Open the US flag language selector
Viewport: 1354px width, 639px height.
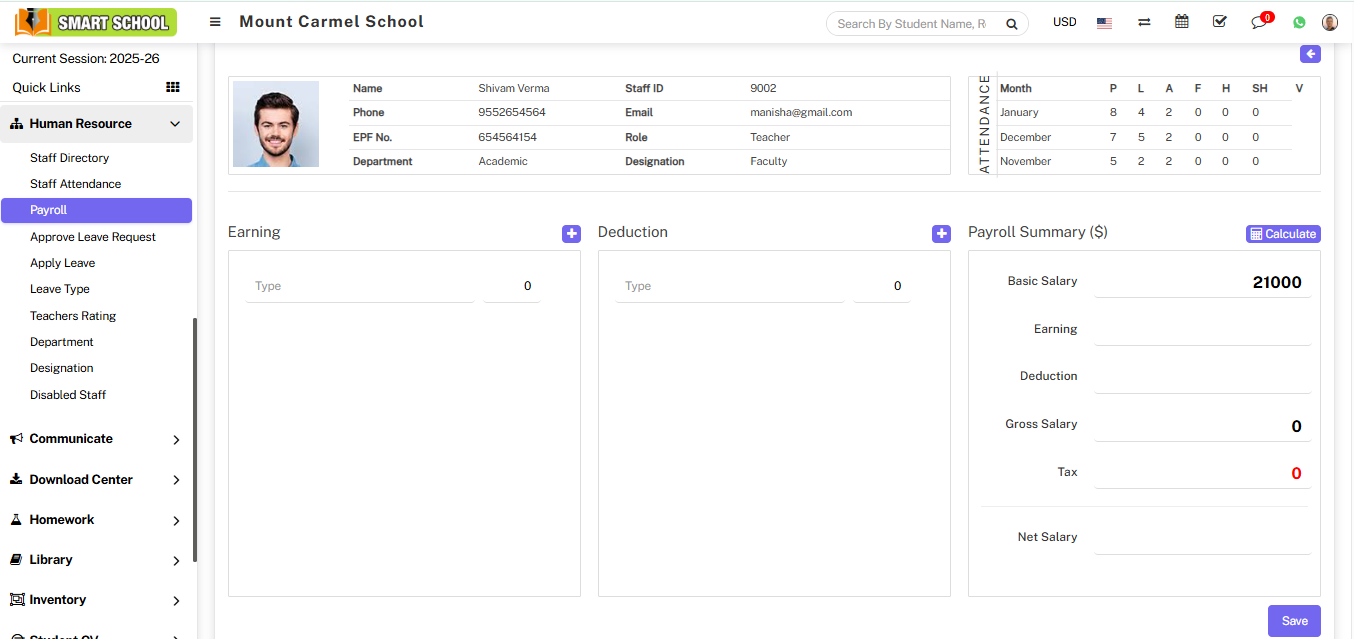(x=1104, y=23)
